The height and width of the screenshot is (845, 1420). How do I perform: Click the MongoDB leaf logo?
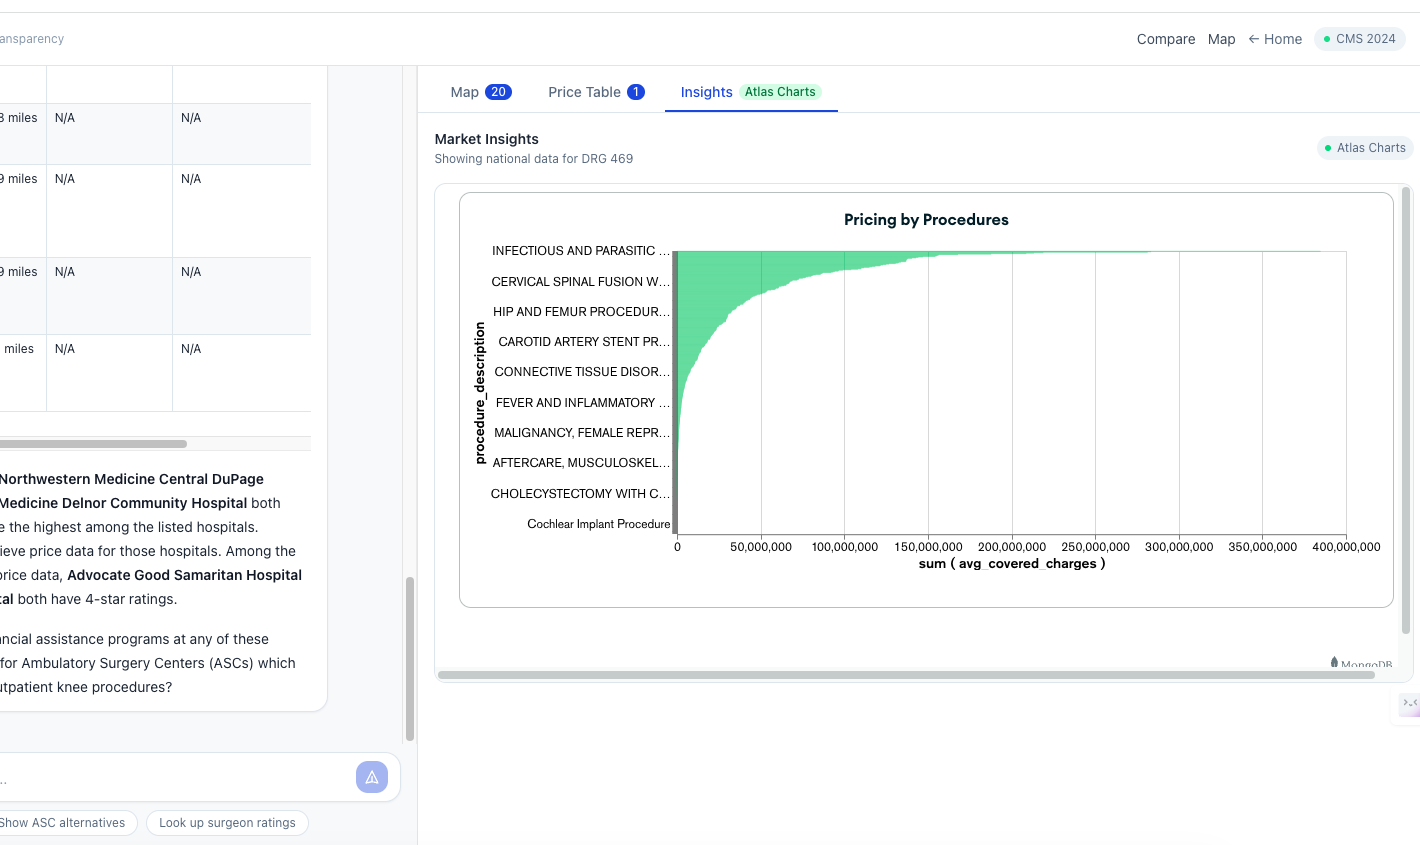[x=1334, y=663]
